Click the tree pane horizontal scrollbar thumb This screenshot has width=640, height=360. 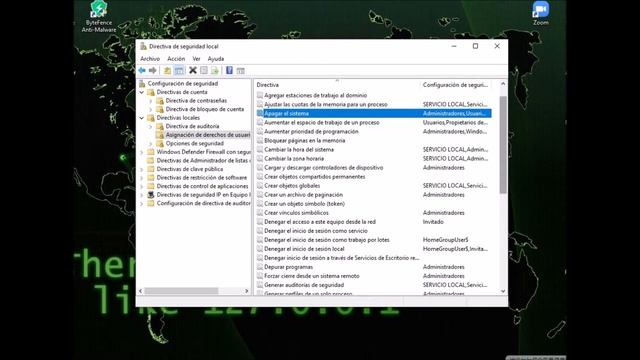181,291
